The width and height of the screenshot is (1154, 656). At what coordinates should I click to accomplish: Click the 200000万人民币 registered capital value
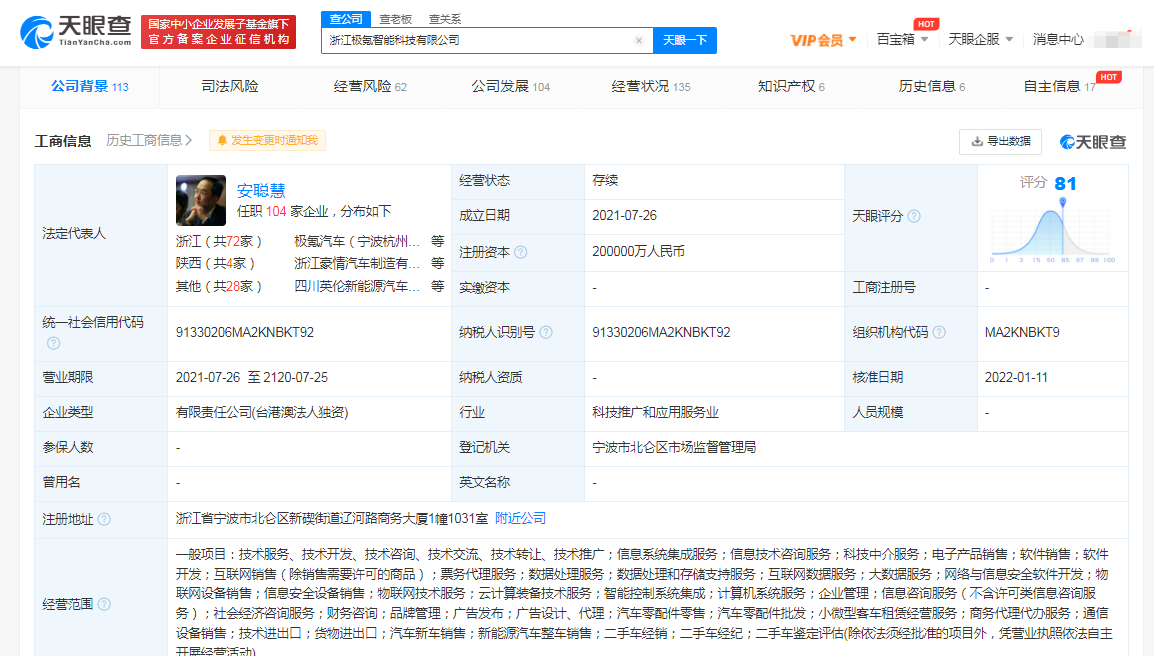tap(638, 251)
